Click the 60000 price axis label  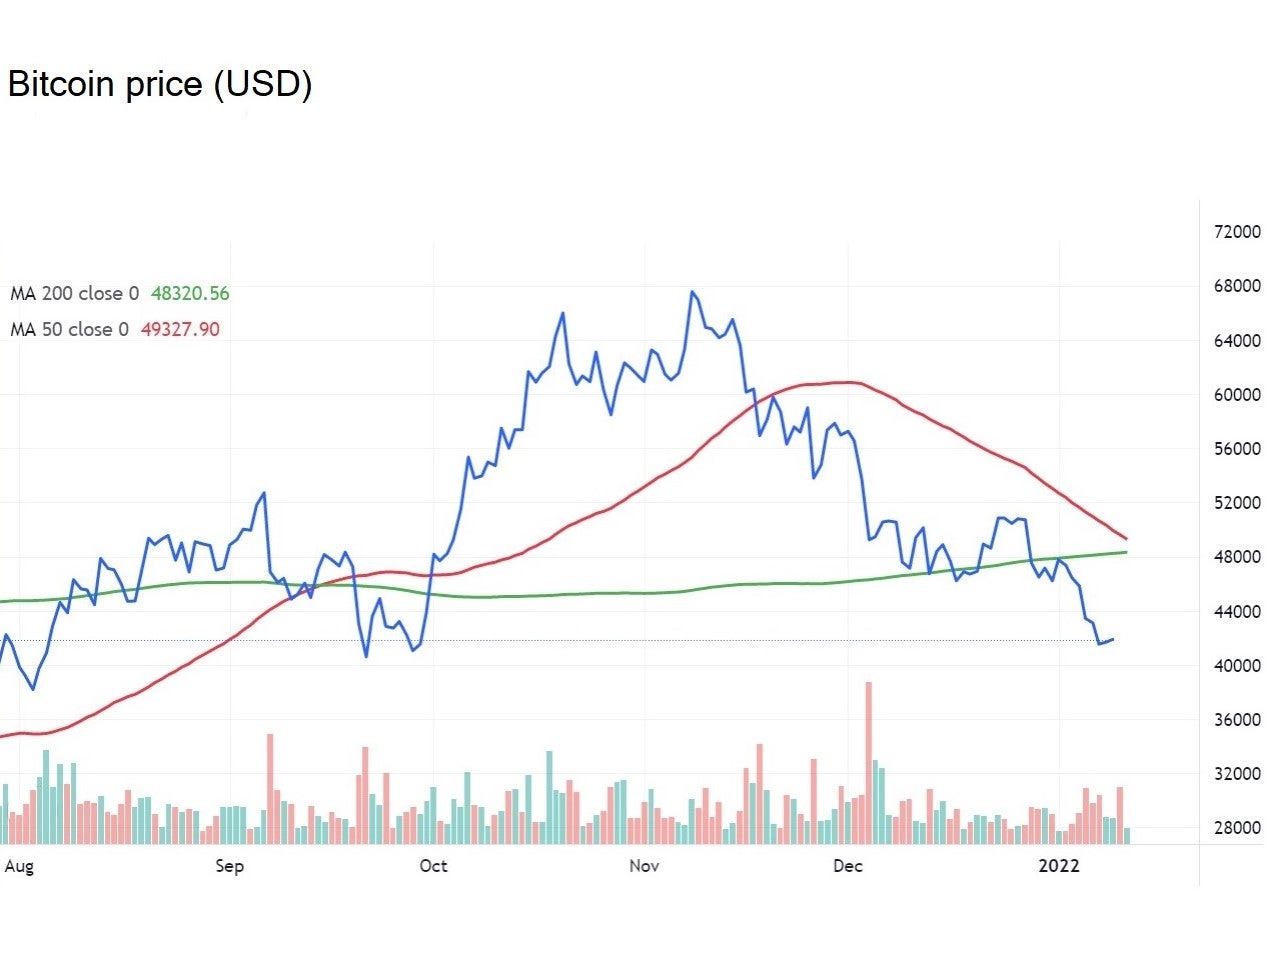tap(1236, 395)
